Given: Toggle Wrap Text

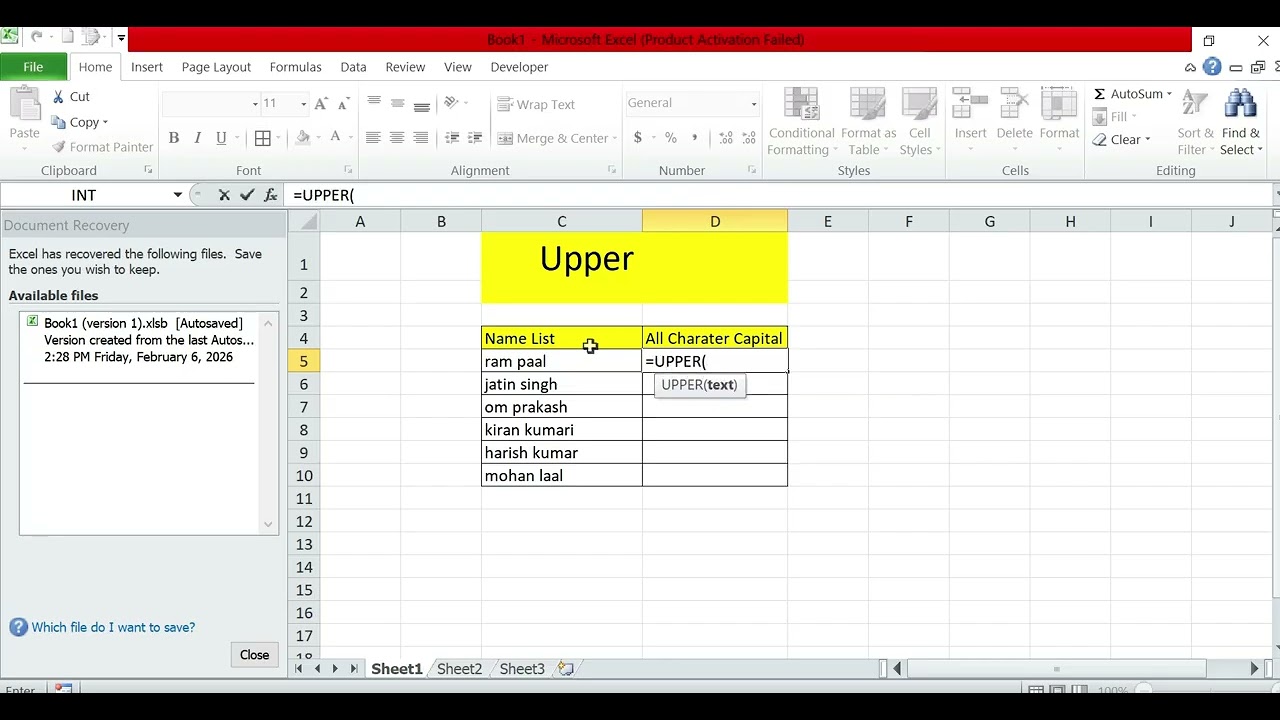Looking at the screenshot, I should [536, 104].
